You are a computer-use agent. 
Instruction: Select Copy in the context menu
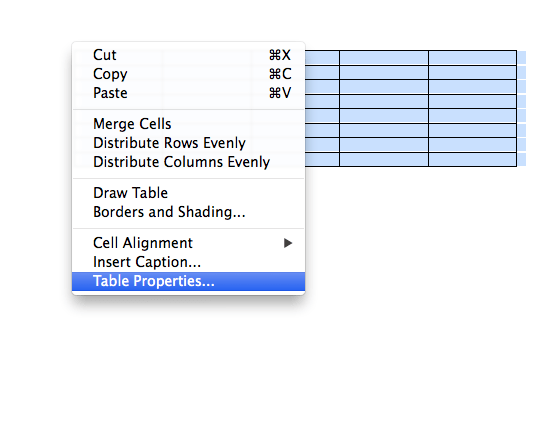pyautogui.click(x=188, y=74)
